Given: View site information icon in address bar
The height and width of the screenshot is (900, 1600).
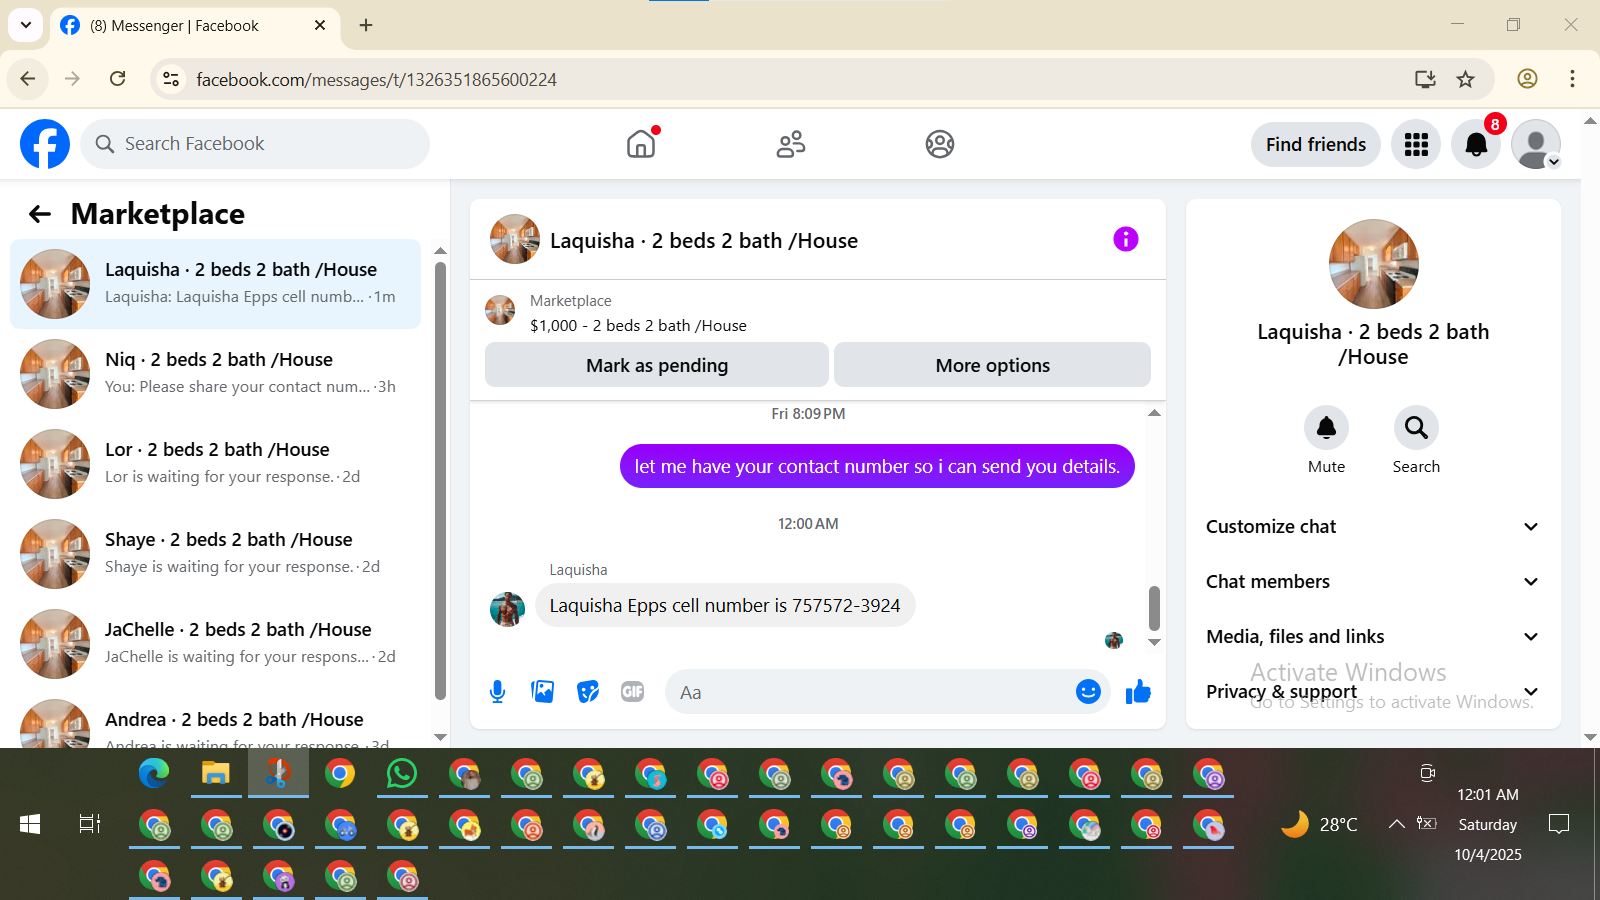Looking at the screenshot, I should click(x=171, y=79).
